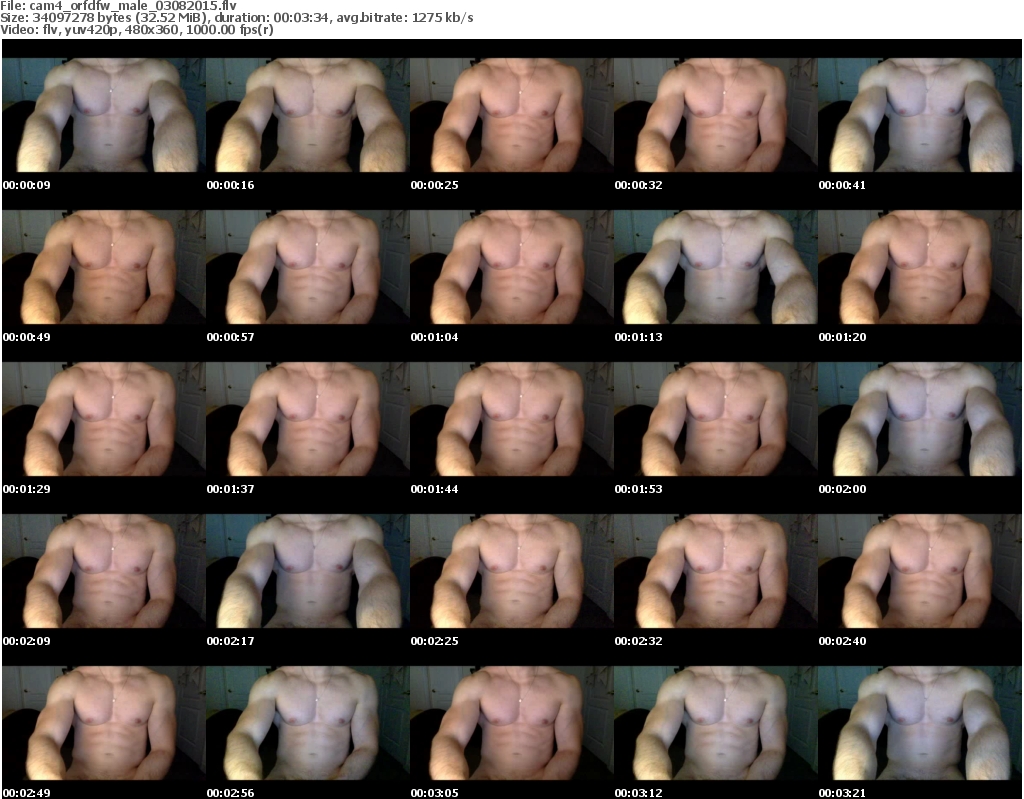Viewport: 1024px width, 799px height.
Task: Select the thumbnail at timestamp 00:00:25
Action: [x=511, y=115]
